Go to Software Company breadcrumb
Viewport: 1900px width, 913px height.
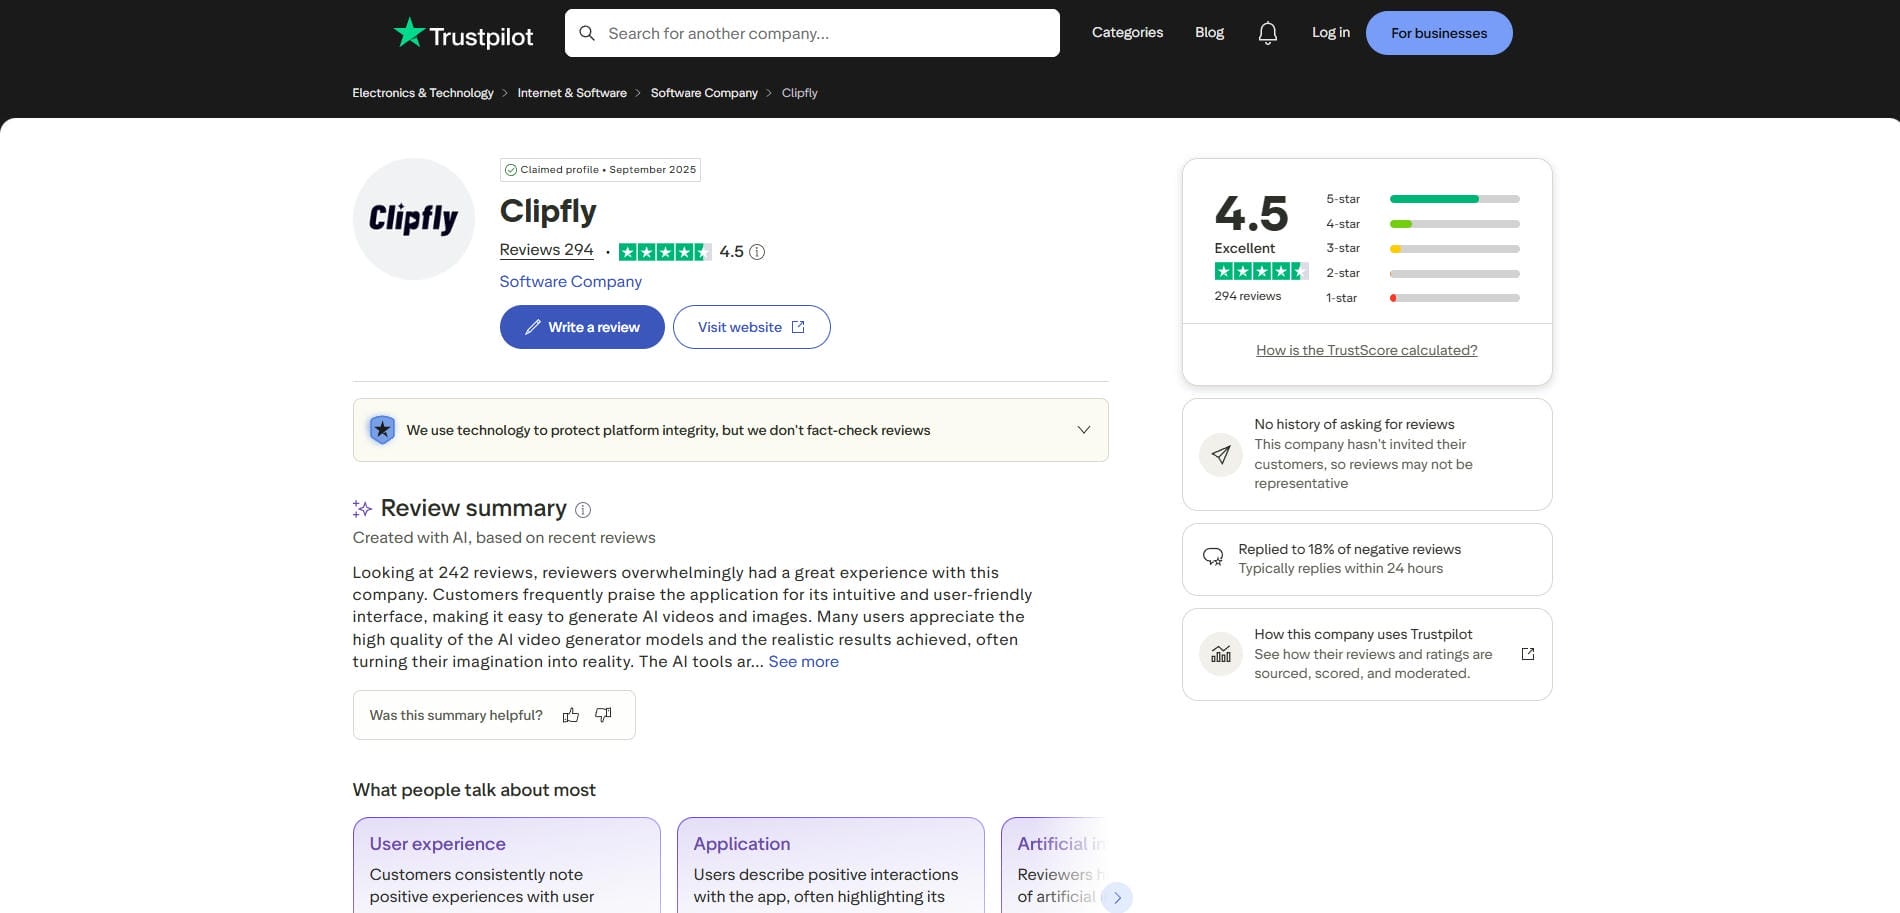(704, 93)
